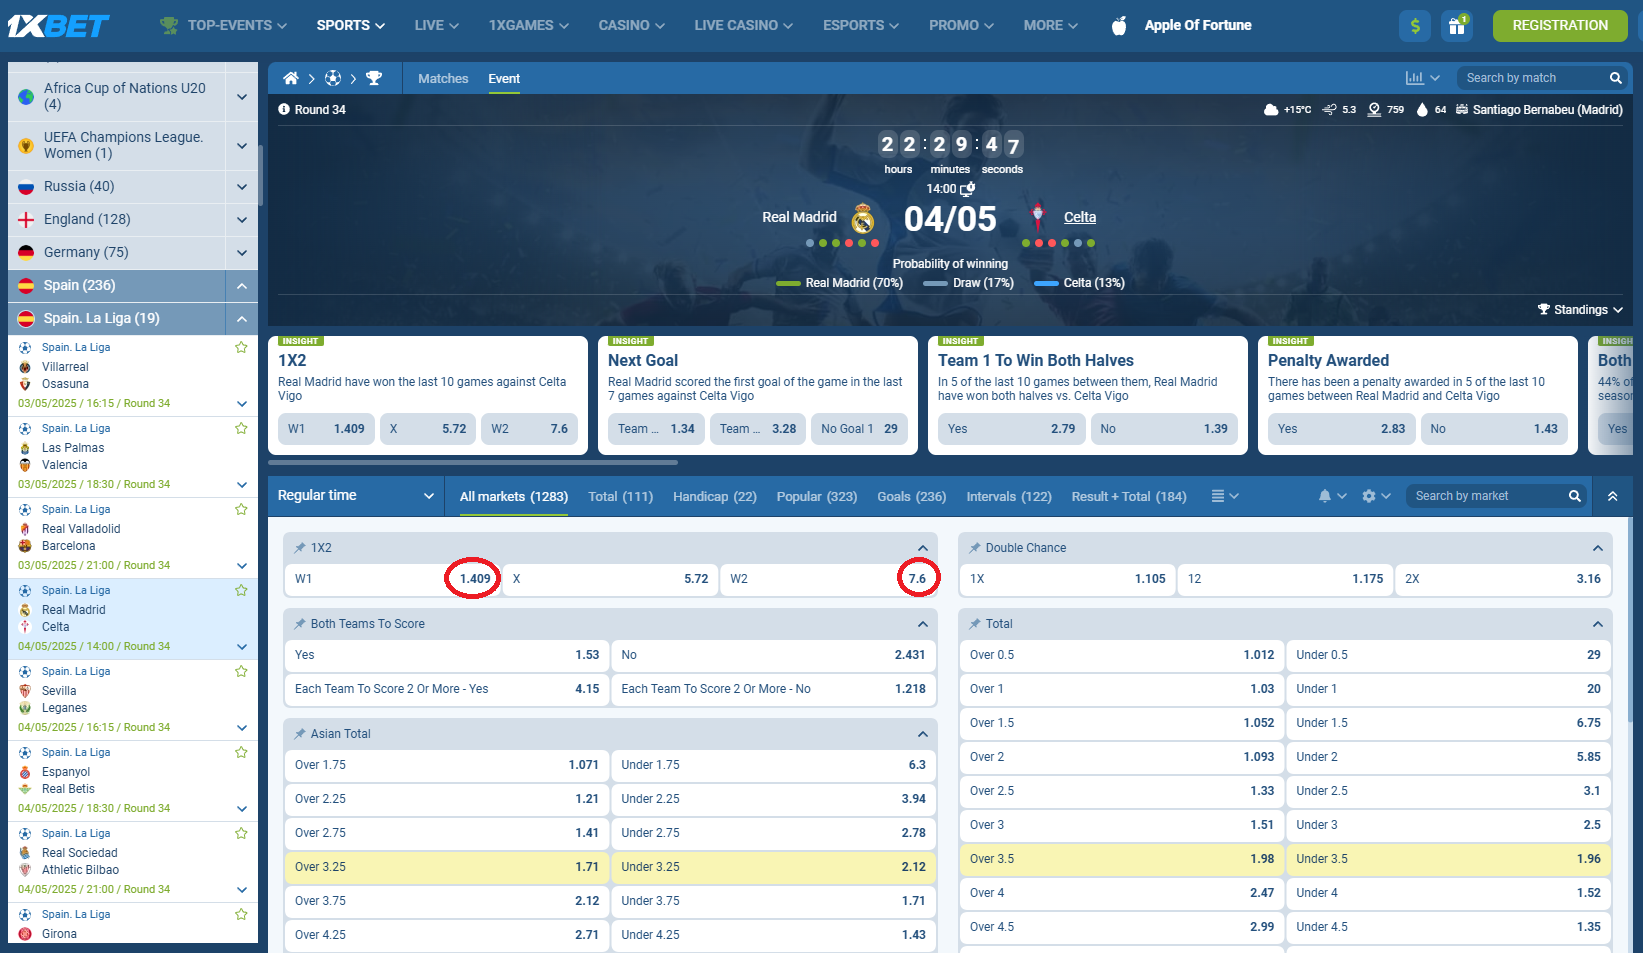Screen dimensions: 1643x953
Task: Pin the Asian Total market
Action: point(299,734)
